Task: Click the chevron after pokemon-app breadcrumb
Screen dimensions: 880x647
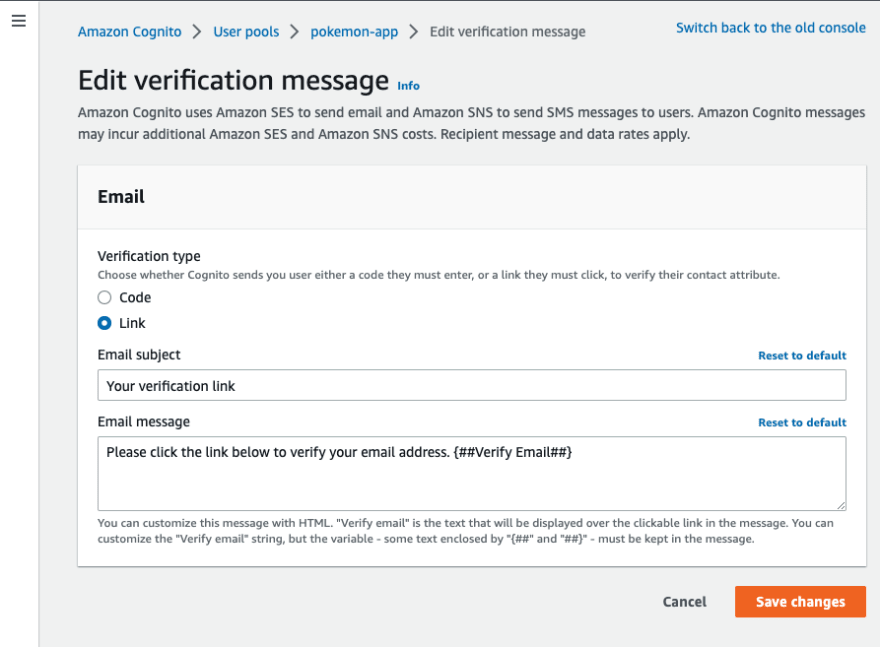Action: tap(414, 32)
